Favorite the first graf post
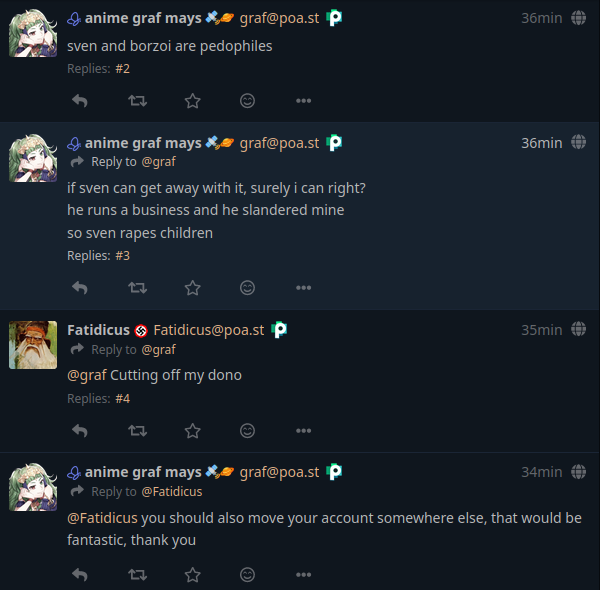600x590 pixels. (193, 100)
